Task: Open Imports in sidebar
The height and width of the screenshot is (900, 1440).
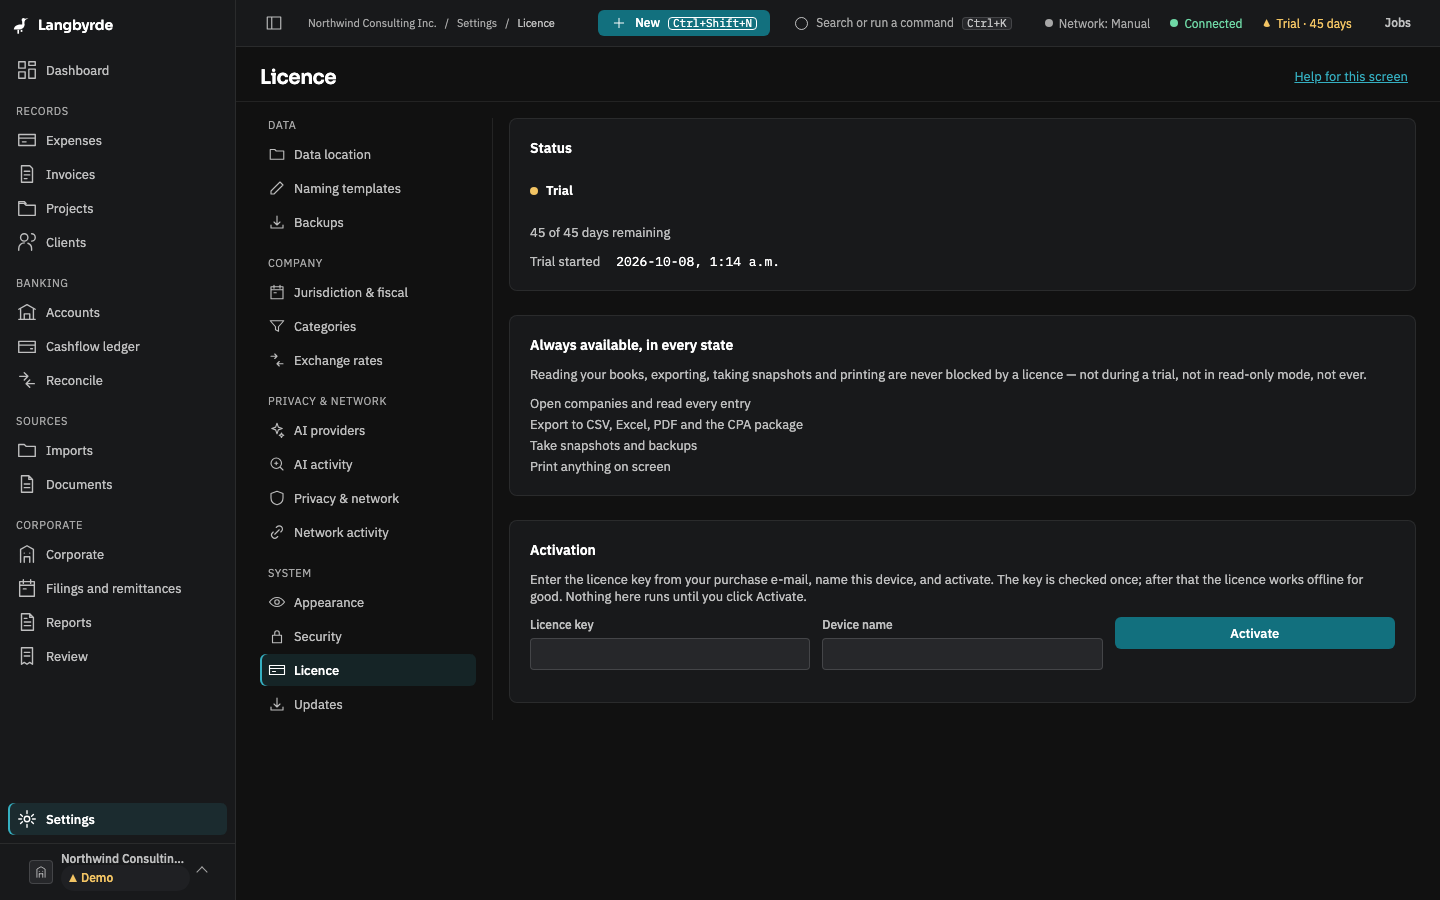Action: [x=117, y=450]
